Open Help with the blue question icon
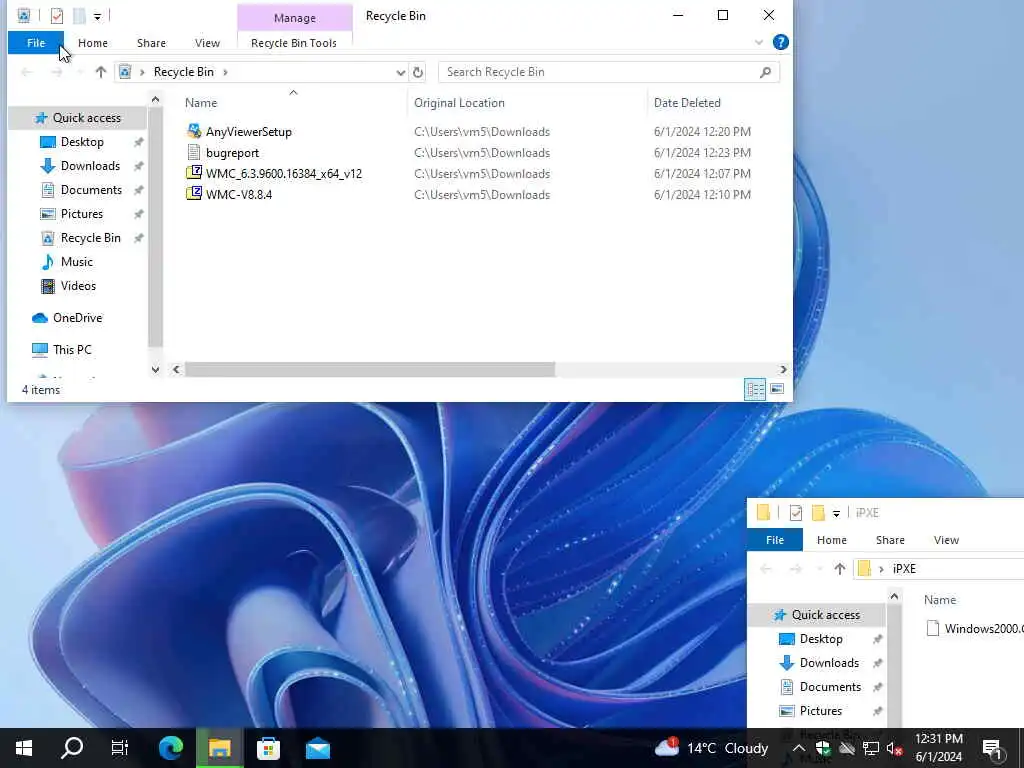 [780, 42]
